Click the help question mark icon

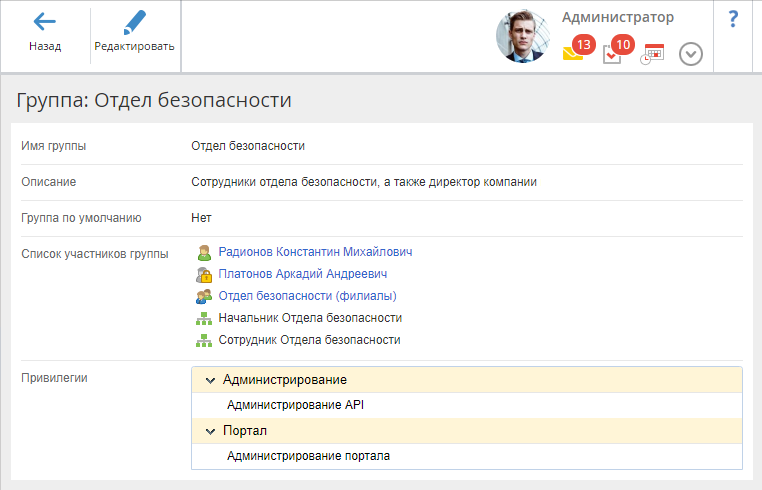(733, 18)
